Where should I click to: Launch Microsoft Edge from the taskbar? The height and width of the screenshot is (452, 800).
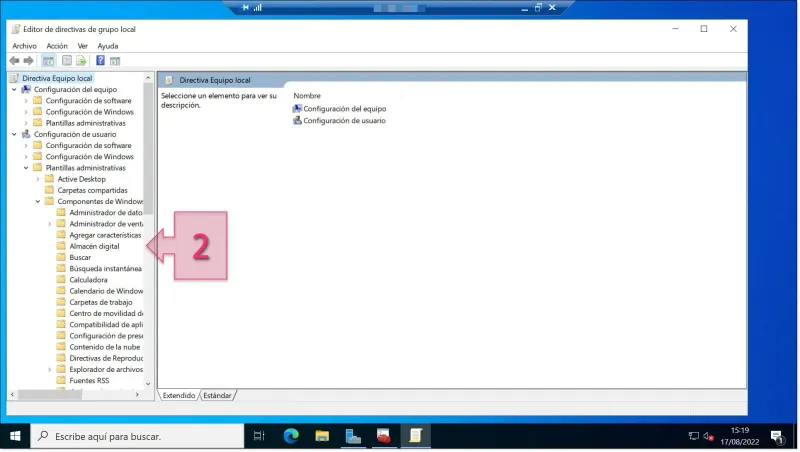click(x=291, y=436)
